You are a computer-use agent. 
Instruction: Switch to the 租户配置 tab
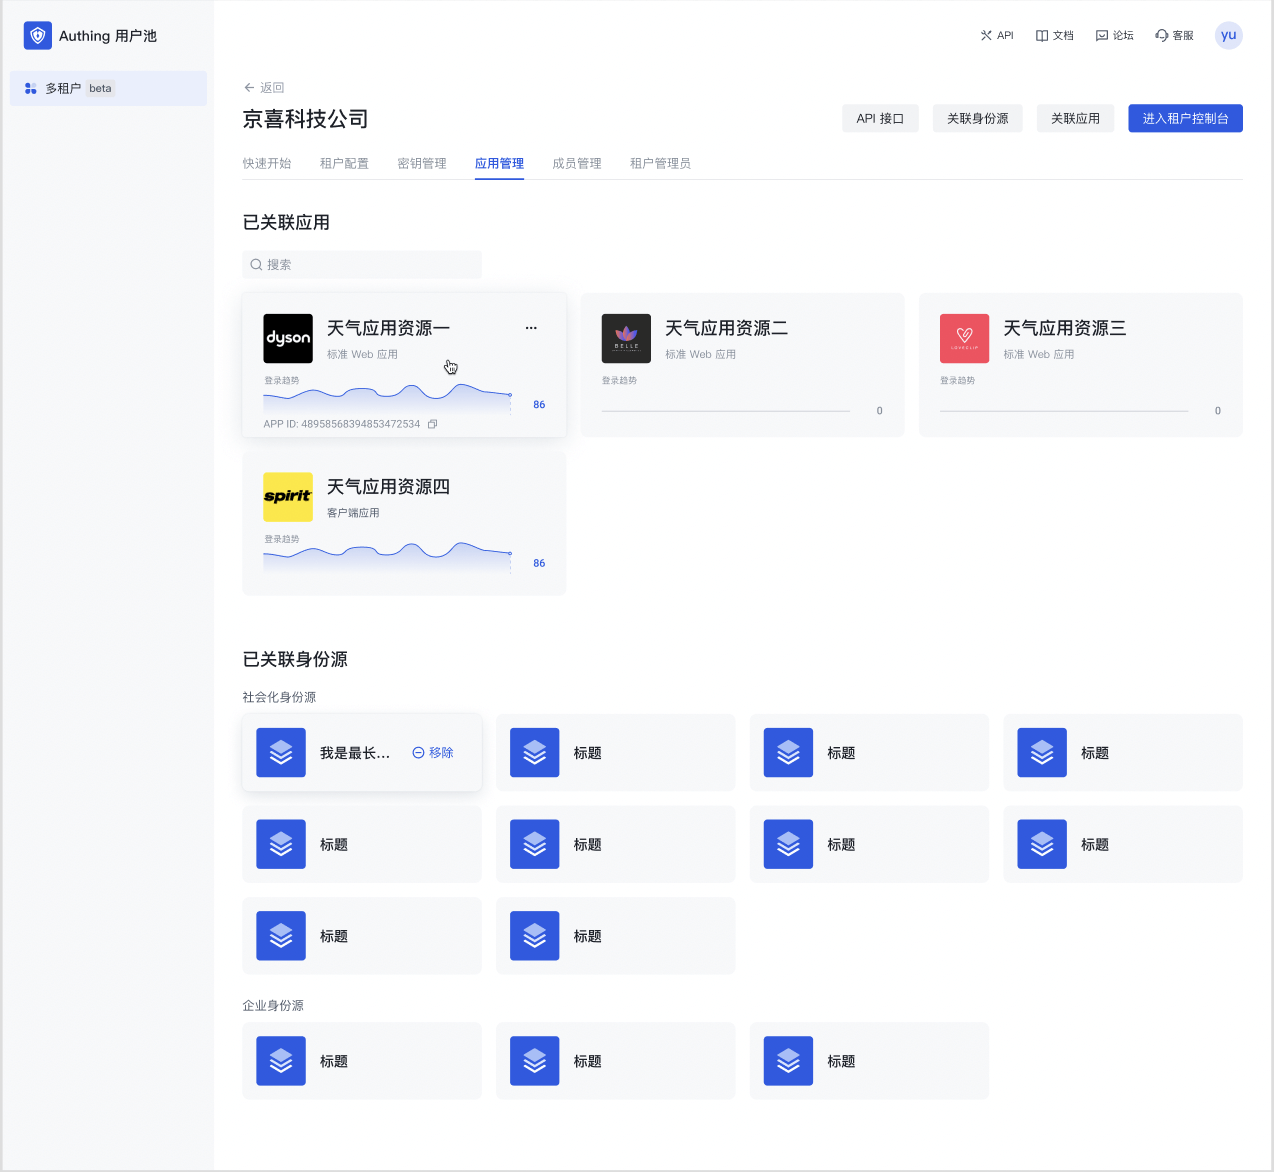(344, 163)
